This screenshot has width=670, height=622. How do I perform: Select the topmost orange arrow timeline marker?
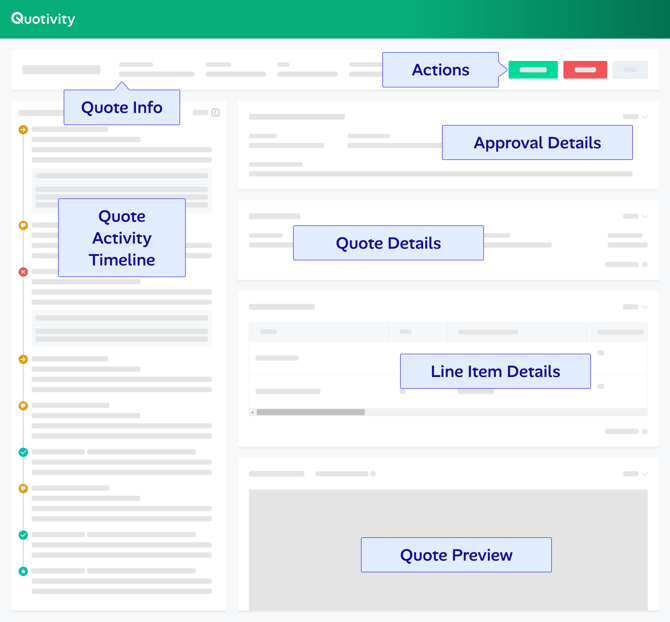click(23, 130)
